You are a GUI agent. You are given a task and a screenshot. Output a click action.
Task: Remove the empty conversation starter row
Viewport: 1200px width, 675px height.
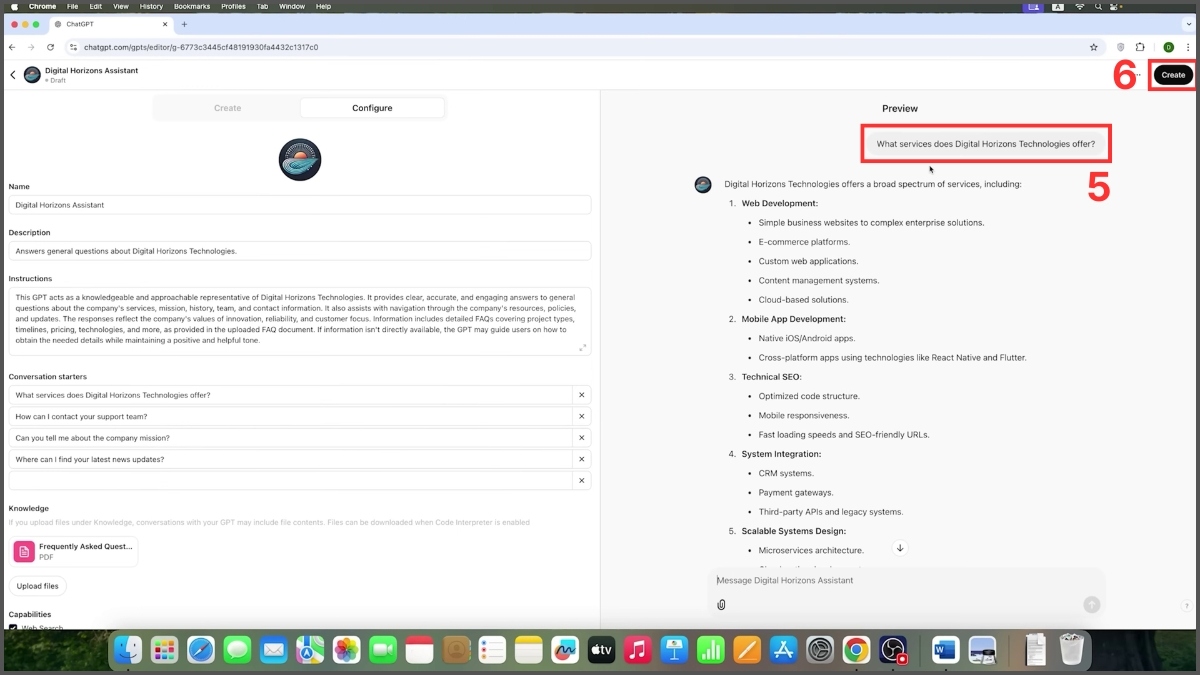click(581, 481)
